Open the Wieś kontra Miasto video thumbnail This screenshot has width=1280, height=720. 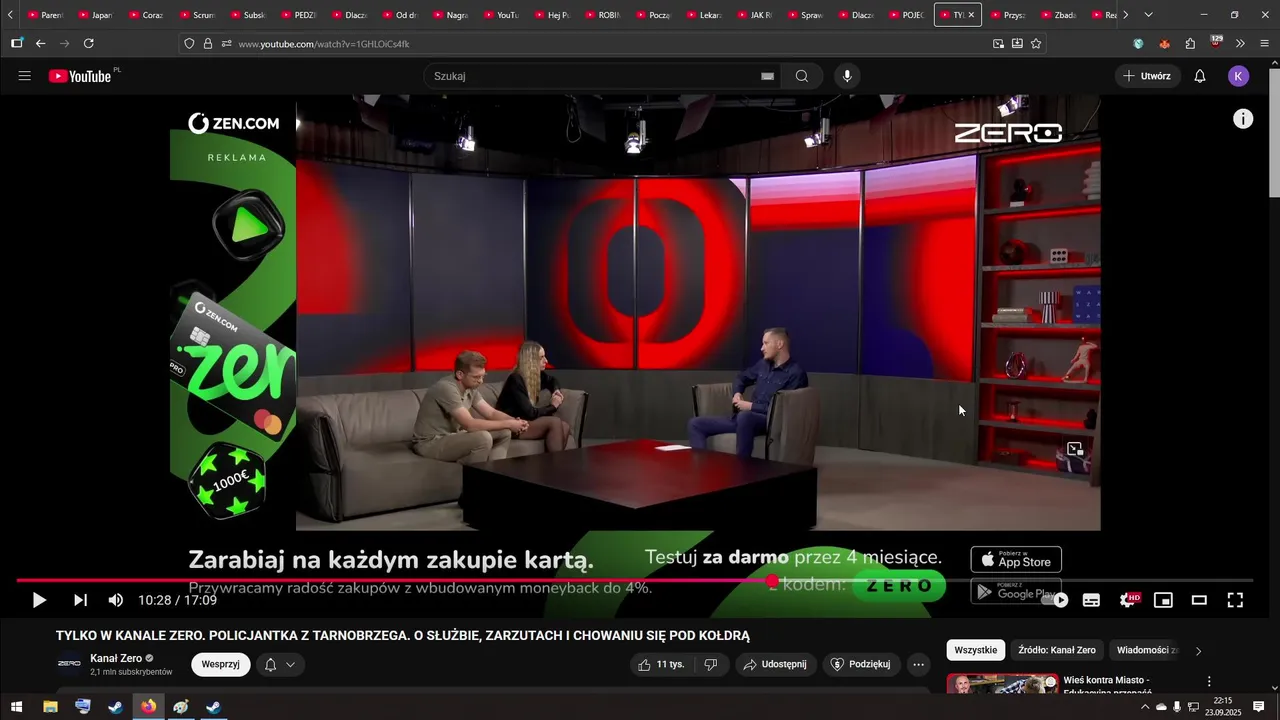(1003, 685)
